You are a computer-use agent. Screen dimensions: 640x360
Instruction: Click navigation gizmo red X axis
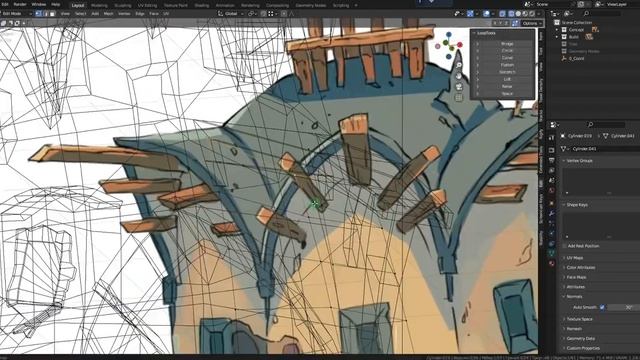click(x=460, y=44)
